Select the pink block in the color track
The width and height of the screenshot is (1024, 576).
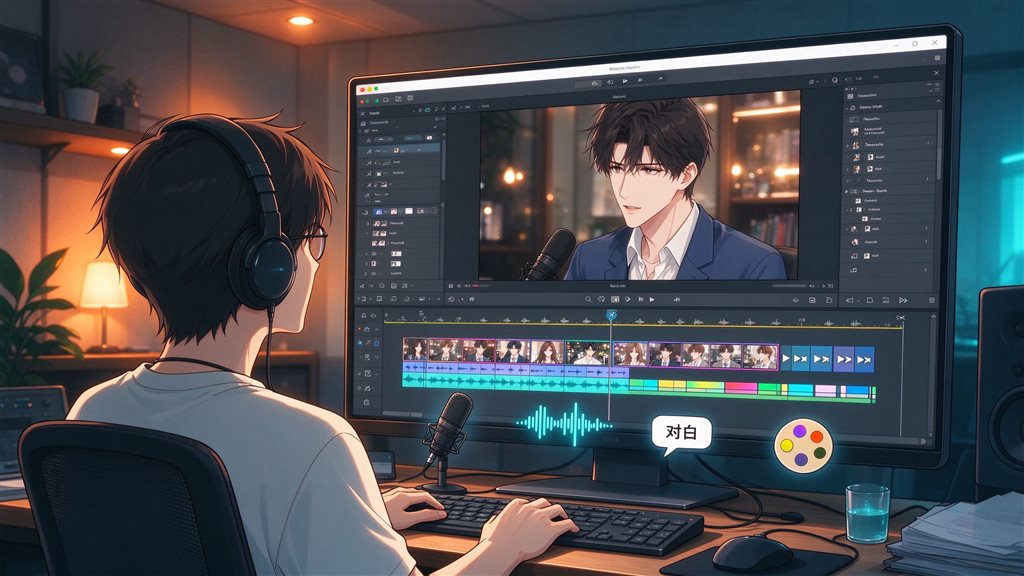(741, 389)
